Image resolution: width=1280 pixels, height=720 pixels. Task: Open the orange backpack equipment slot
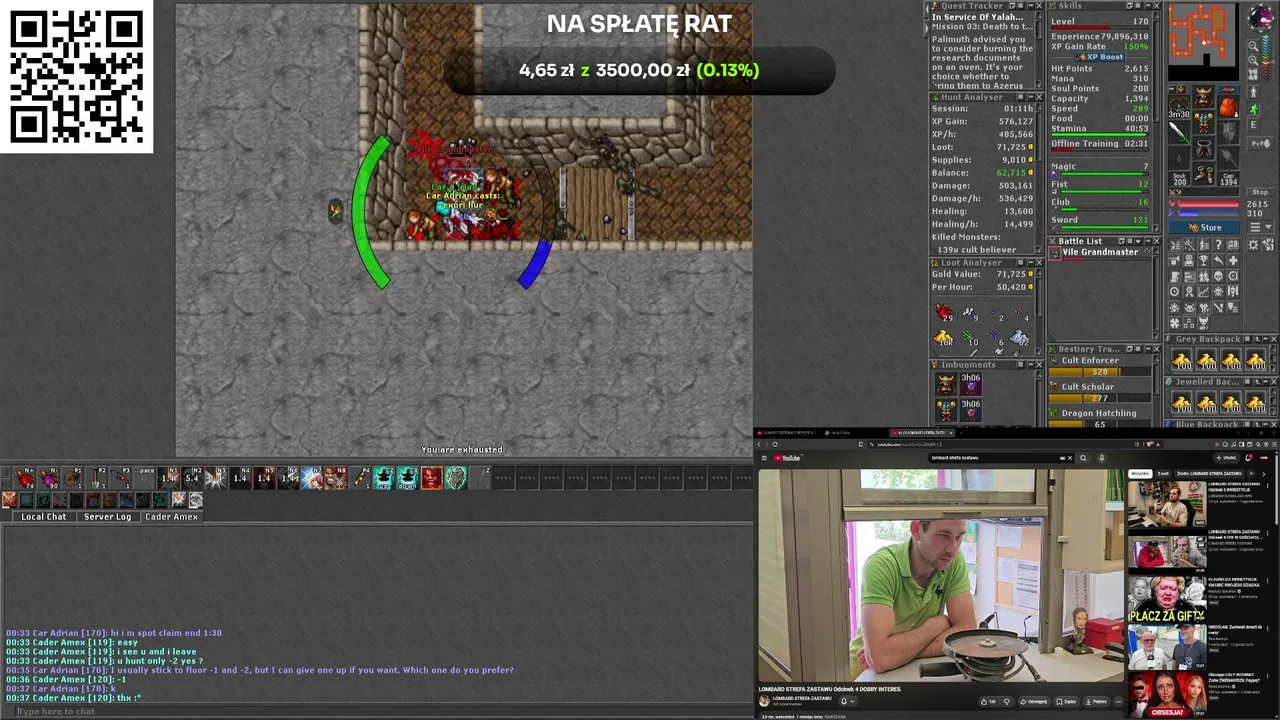[x=1228, y=106]
